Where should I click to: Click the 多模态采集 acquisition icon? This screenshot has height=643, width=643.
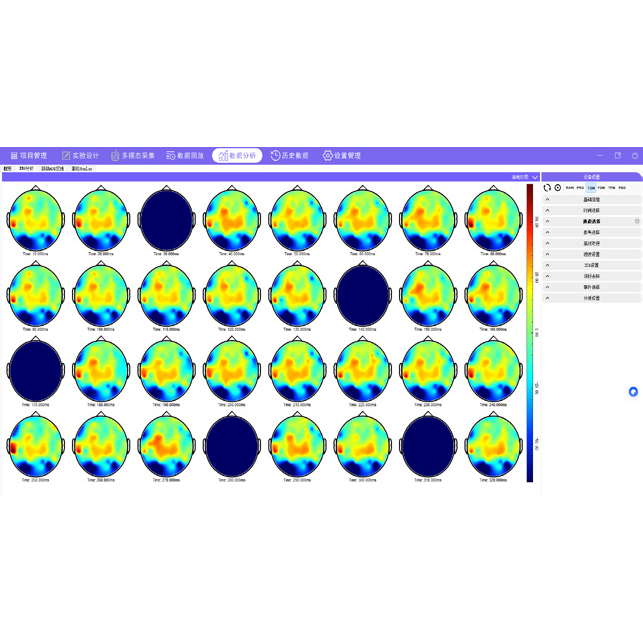115,156
